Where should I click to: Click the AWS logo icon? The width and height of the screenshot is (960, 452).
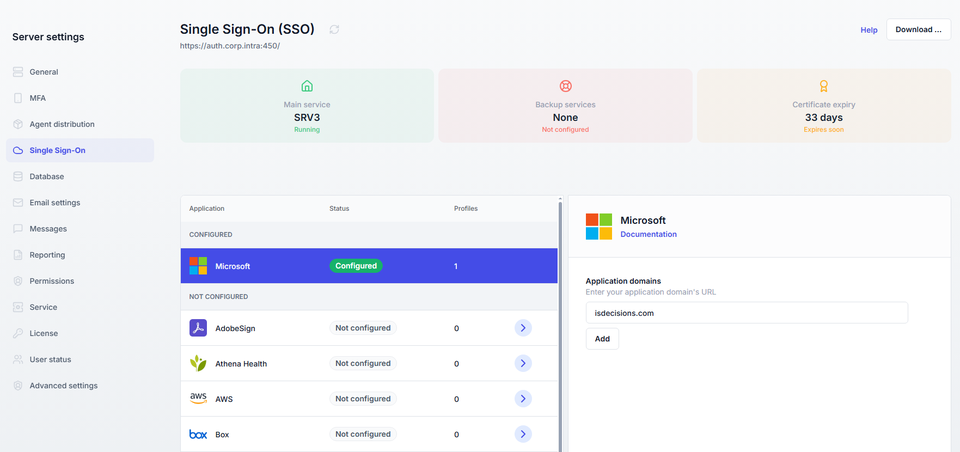pyautogui.click(x=198, y=398)
